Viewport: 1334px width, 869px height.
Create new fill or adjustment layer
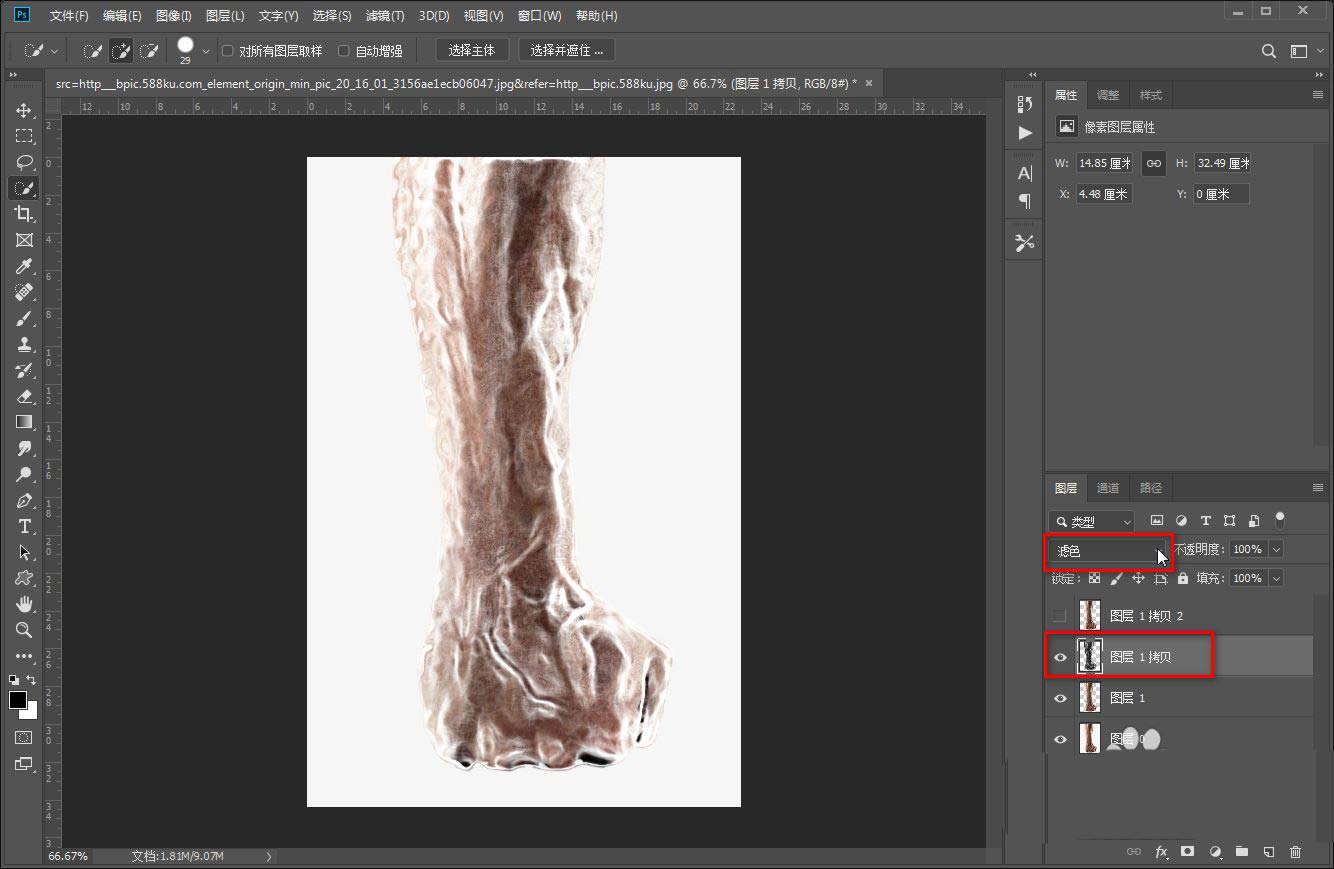coord(1215,852)
